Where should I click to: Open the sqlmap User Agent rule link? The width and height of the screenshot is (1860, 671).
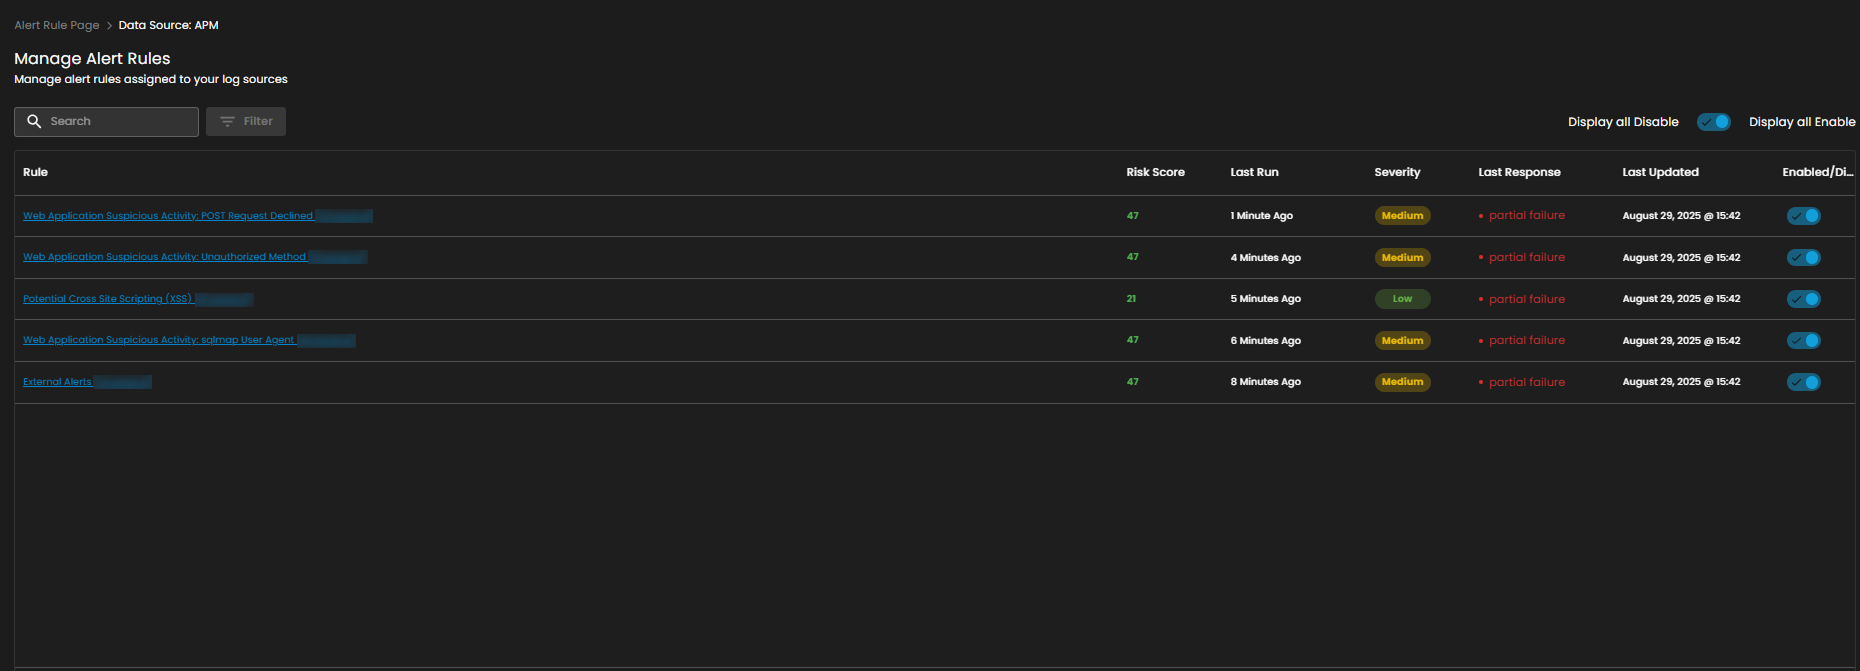coord(158,340)
